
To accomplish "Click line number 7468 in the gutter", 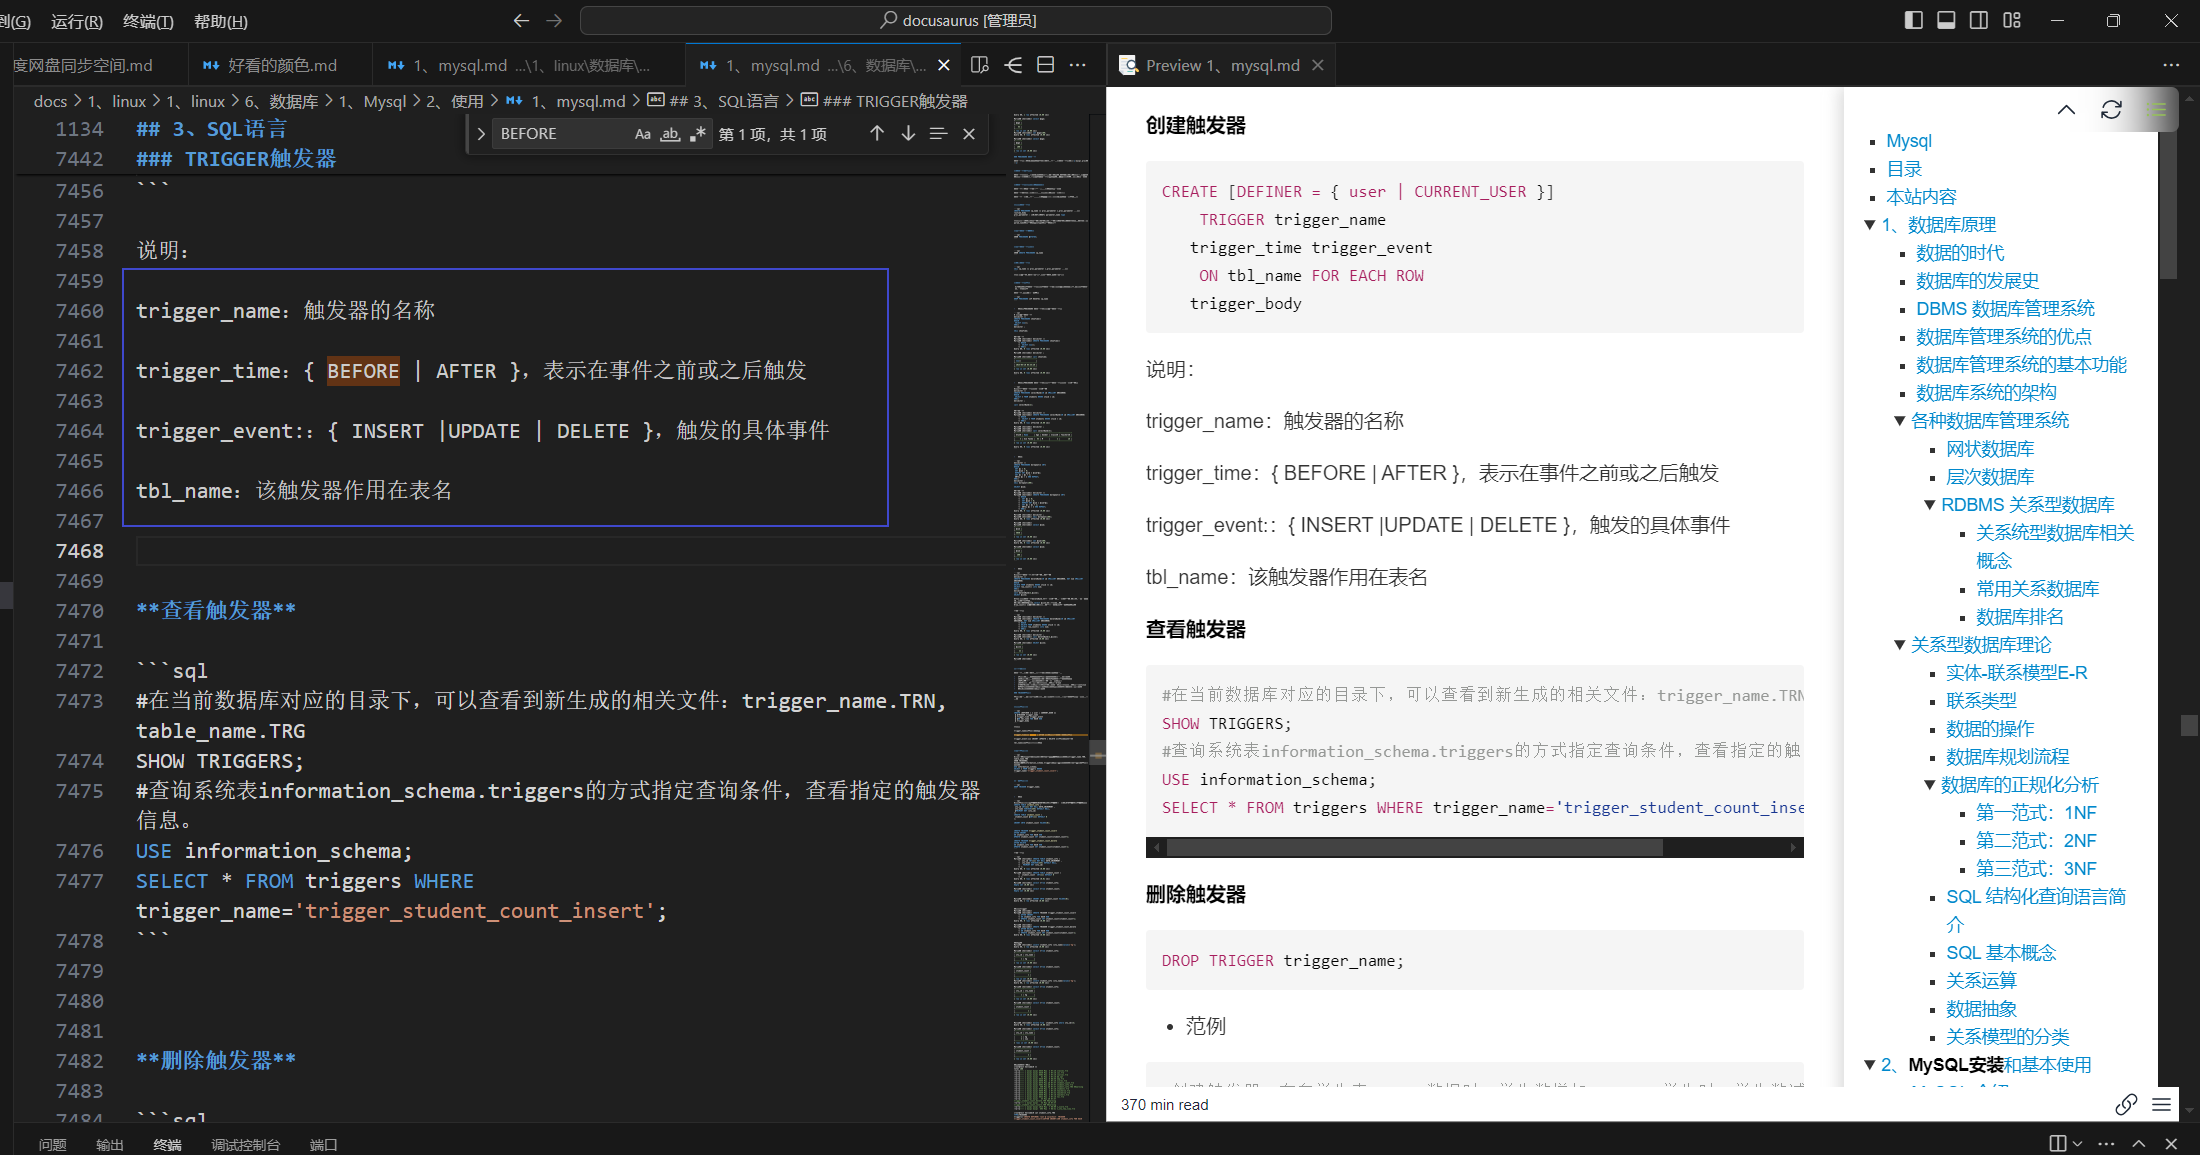I will 79,551.
